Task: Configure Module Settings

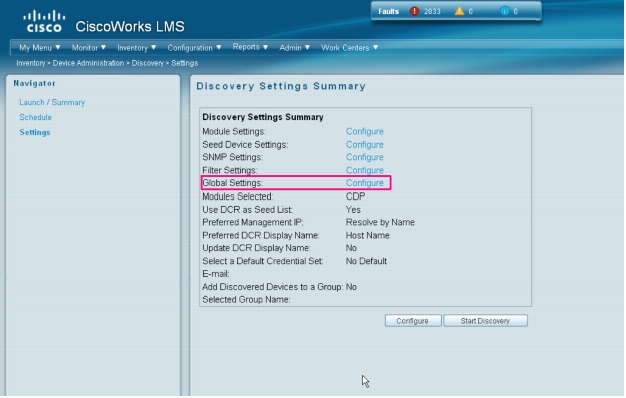Action: [365, 131]
